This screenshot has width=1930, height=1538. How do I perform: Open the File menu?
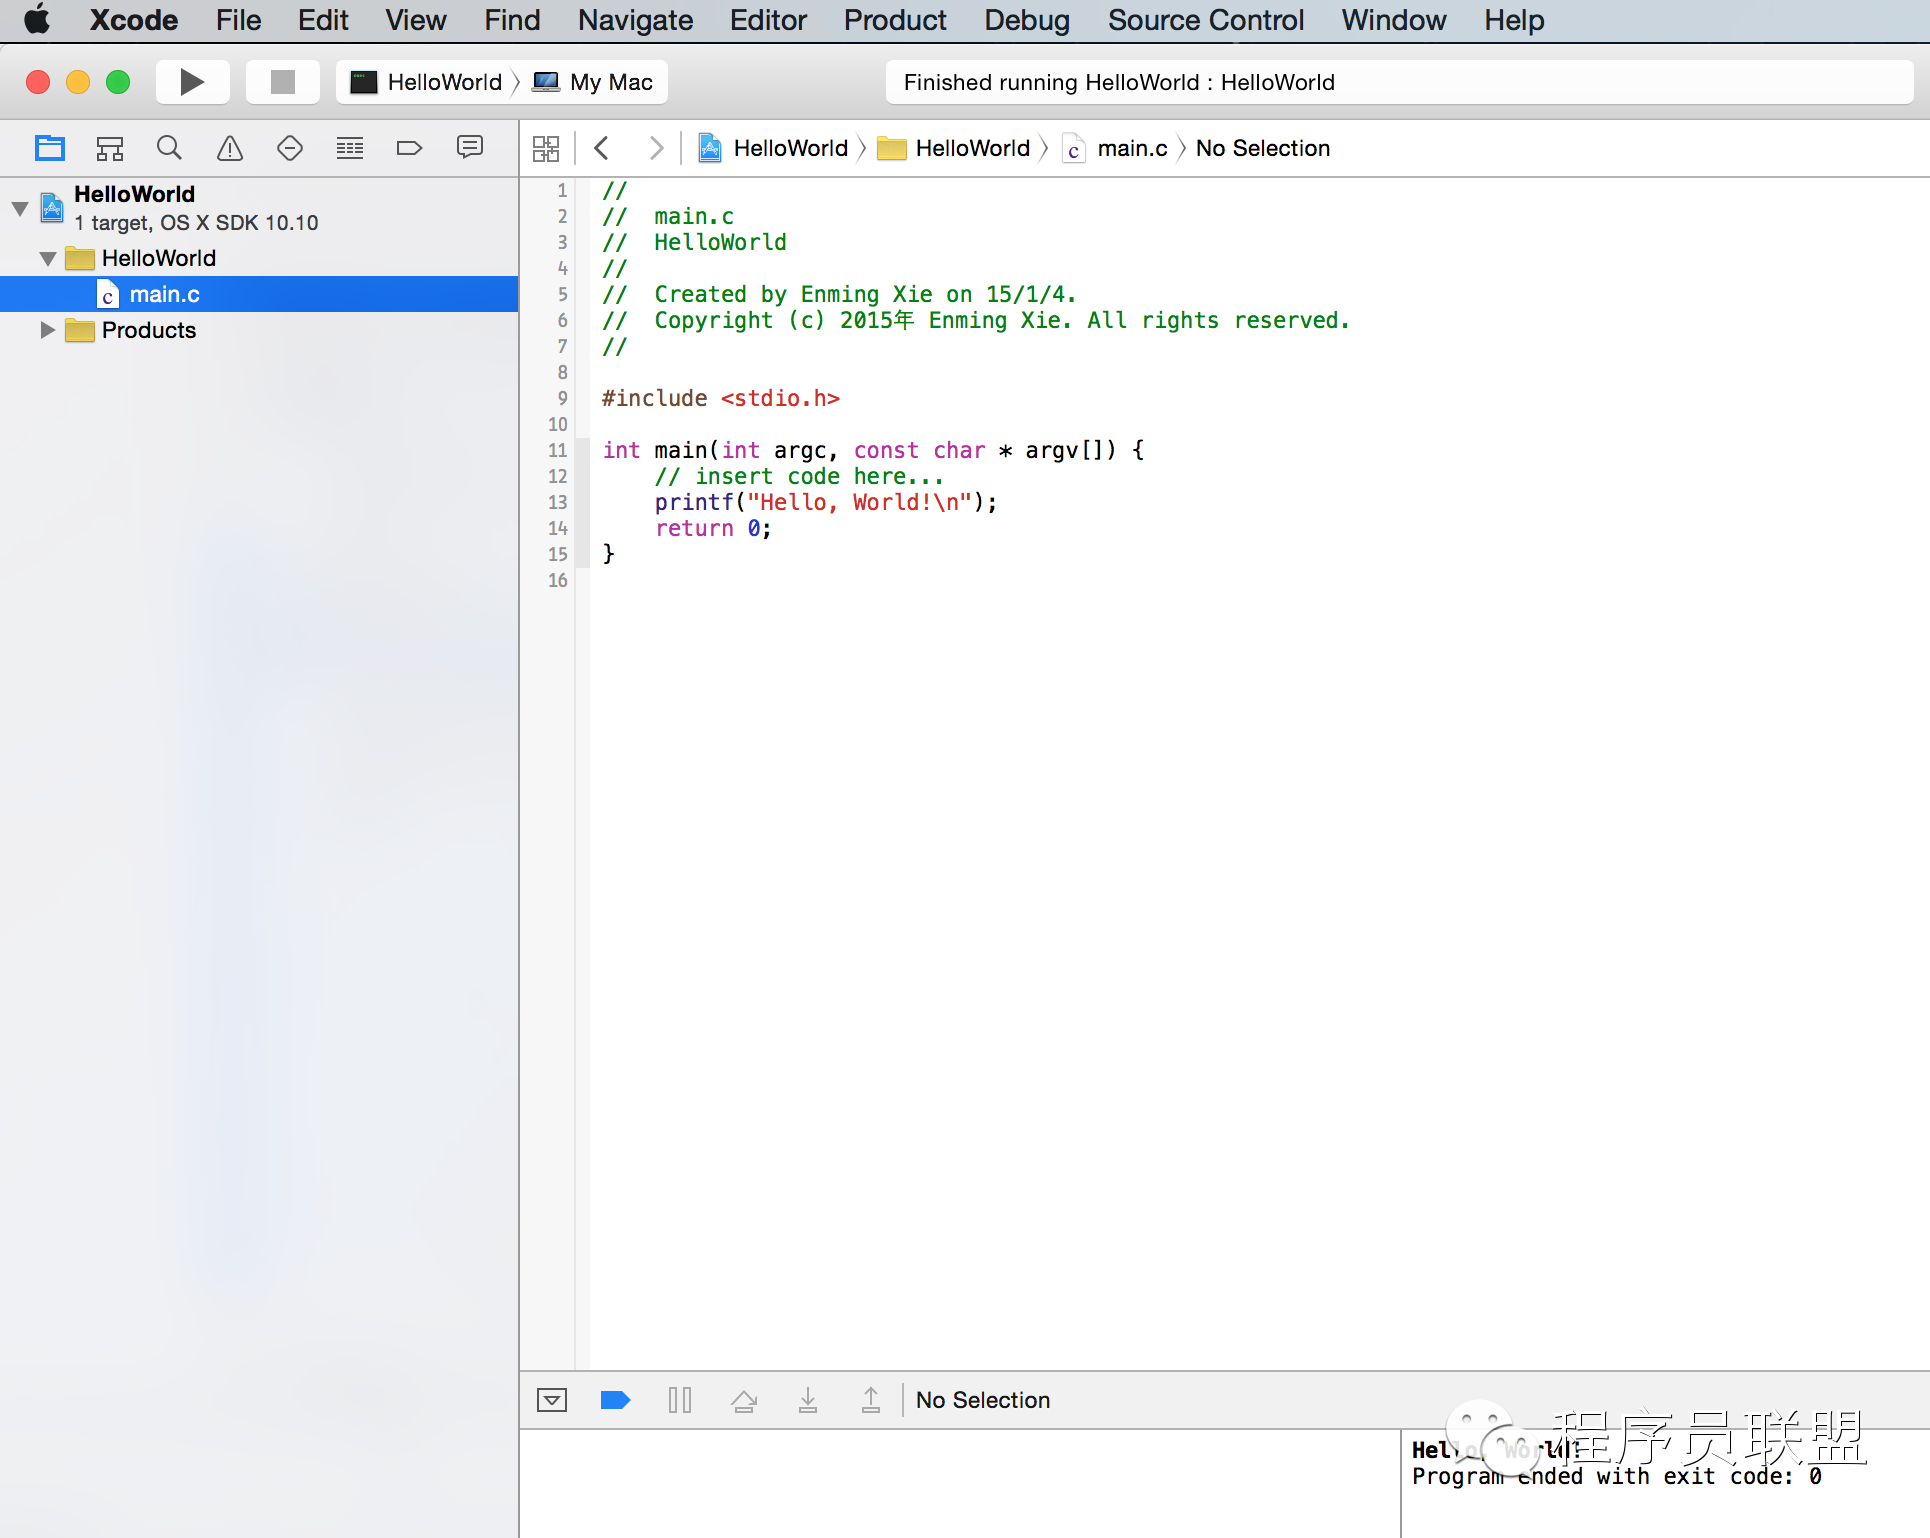(x=238, y=20)
